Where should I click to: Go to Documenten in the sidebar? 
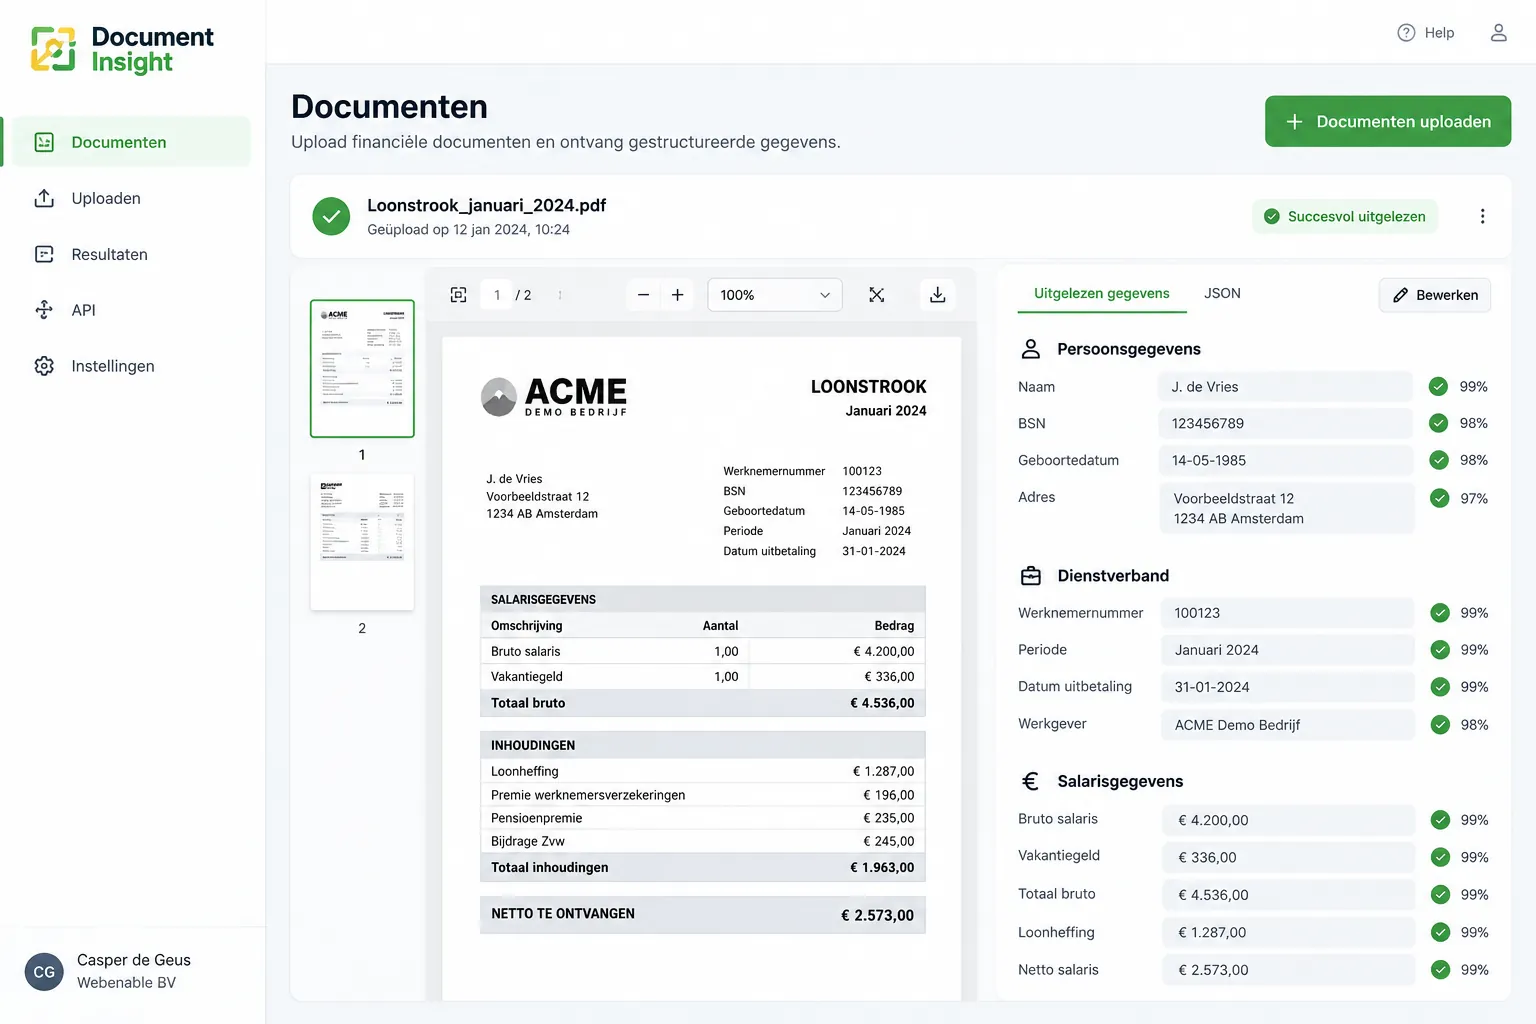coord(127,142)
